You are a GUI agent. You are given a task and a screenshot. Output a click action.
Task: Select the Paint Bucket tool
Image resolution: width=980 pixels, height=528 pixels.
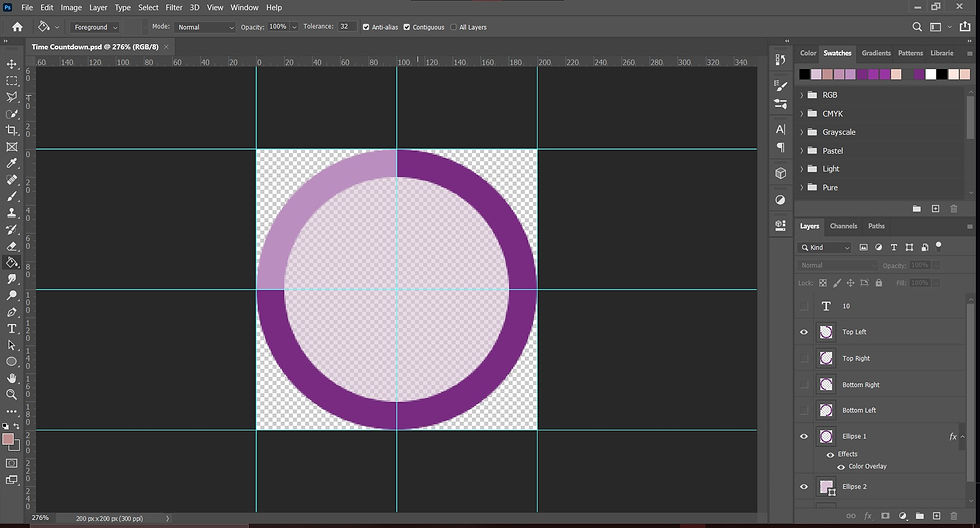click(x=12, y=262)
